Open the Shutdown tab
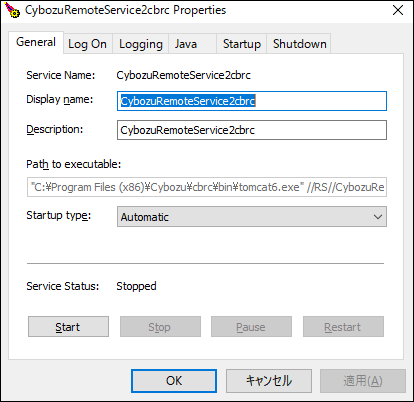The width and height of the screenshot is (414, 402). point(299,44)
